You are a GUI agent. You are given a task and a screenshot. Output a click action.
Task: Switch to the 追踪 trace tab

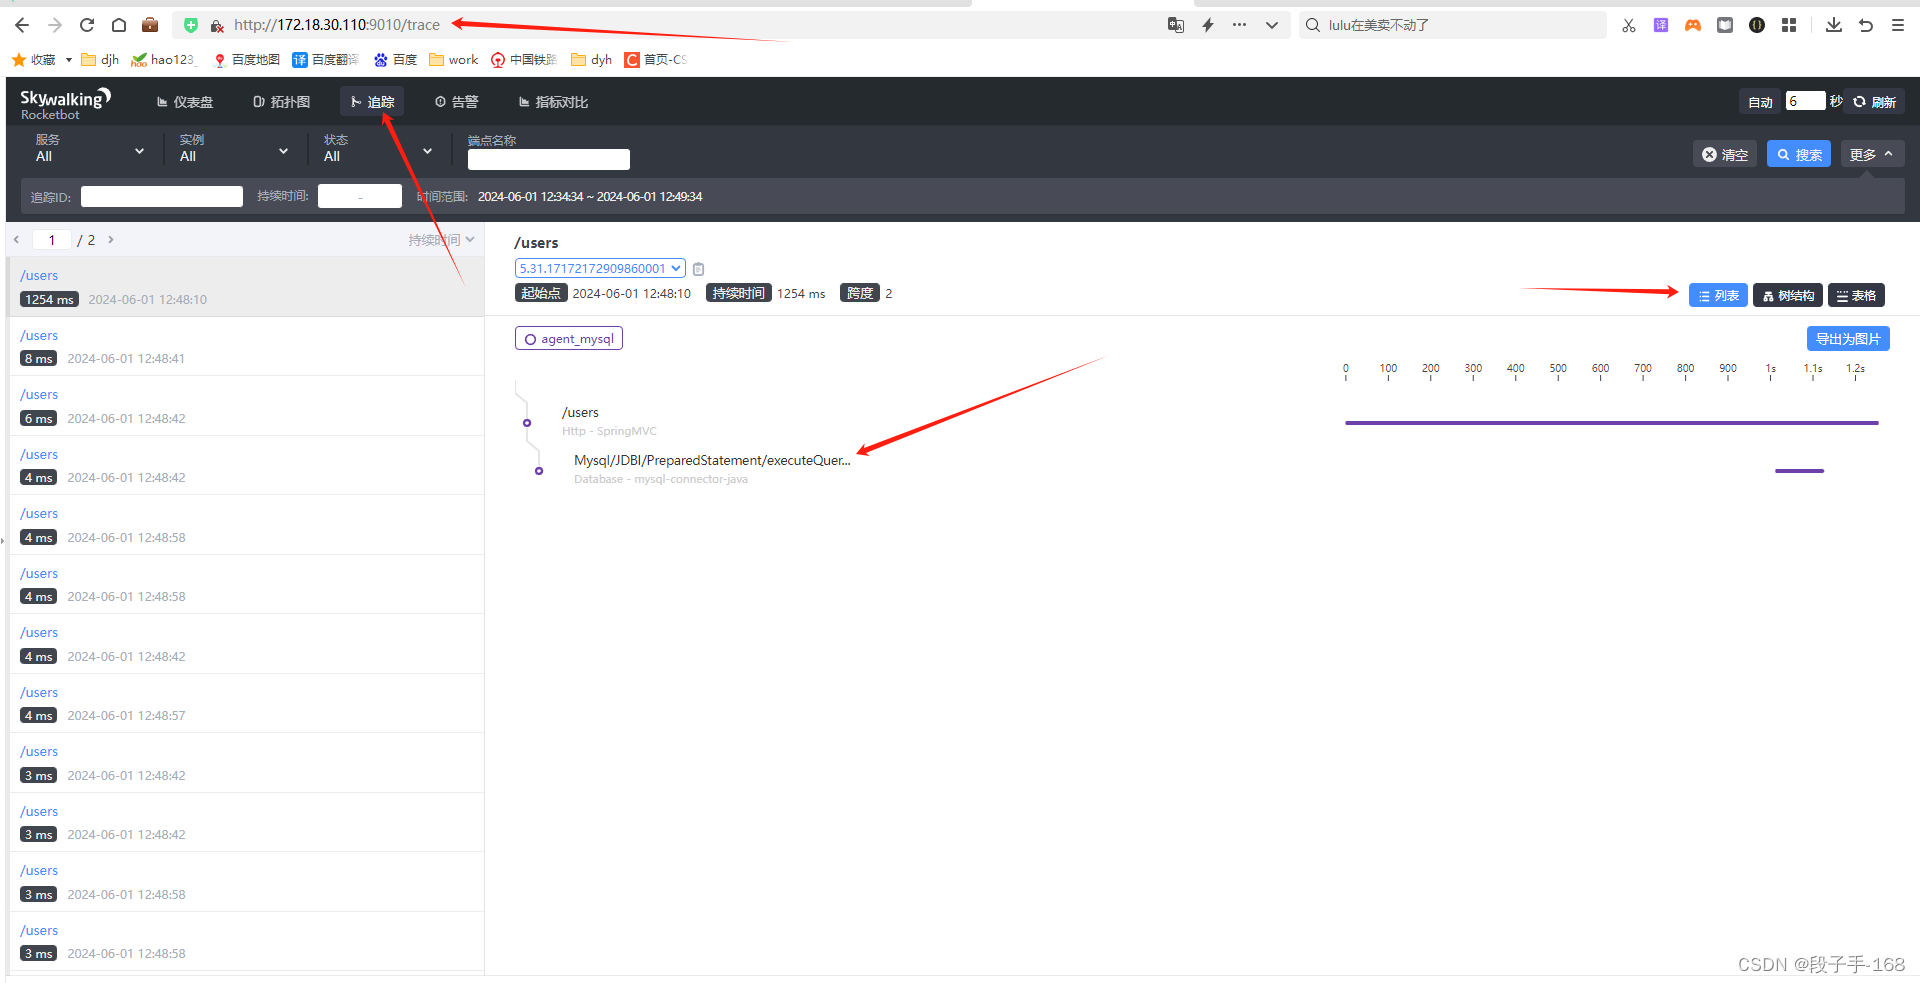372,102
